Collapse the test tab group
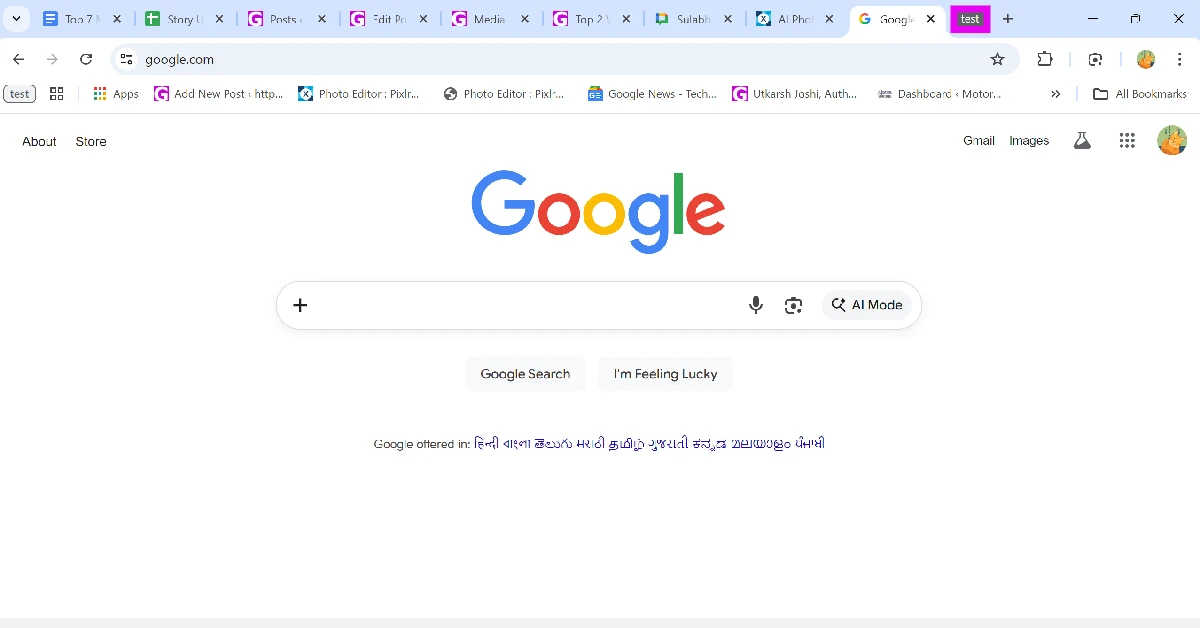The width and height of the screenshot is (1200, 628). 970,18
